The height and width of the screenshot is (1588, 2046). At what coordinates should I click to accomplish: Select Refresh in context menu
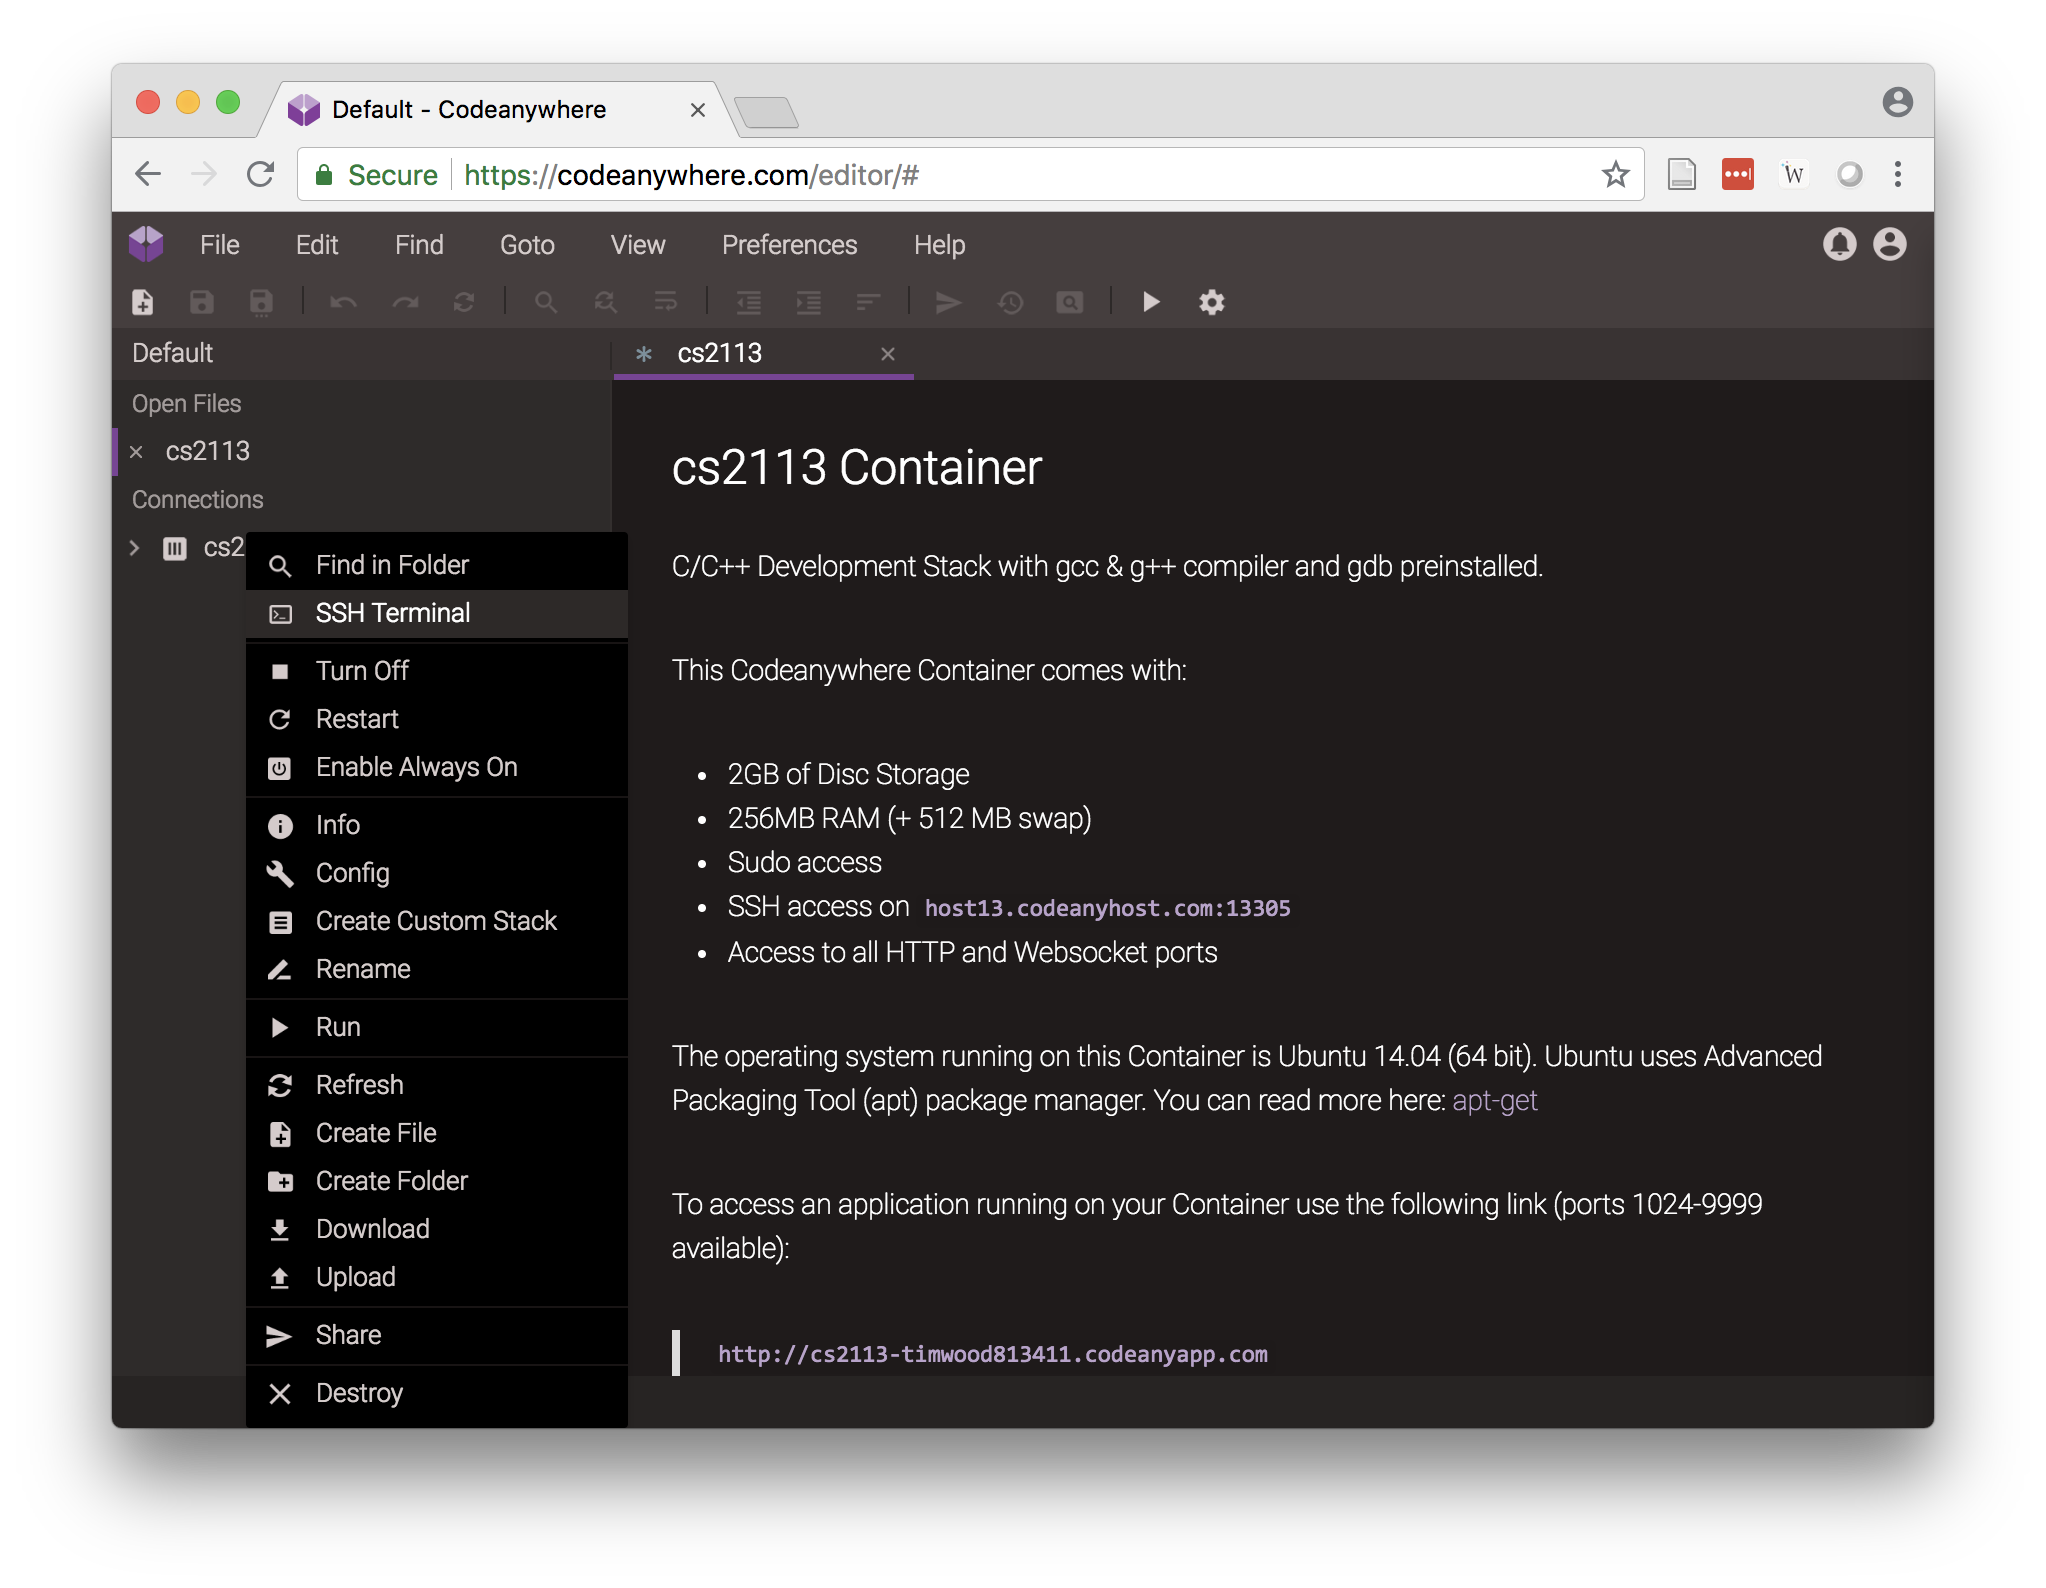pyautogui.click(x=437, y=1085)
